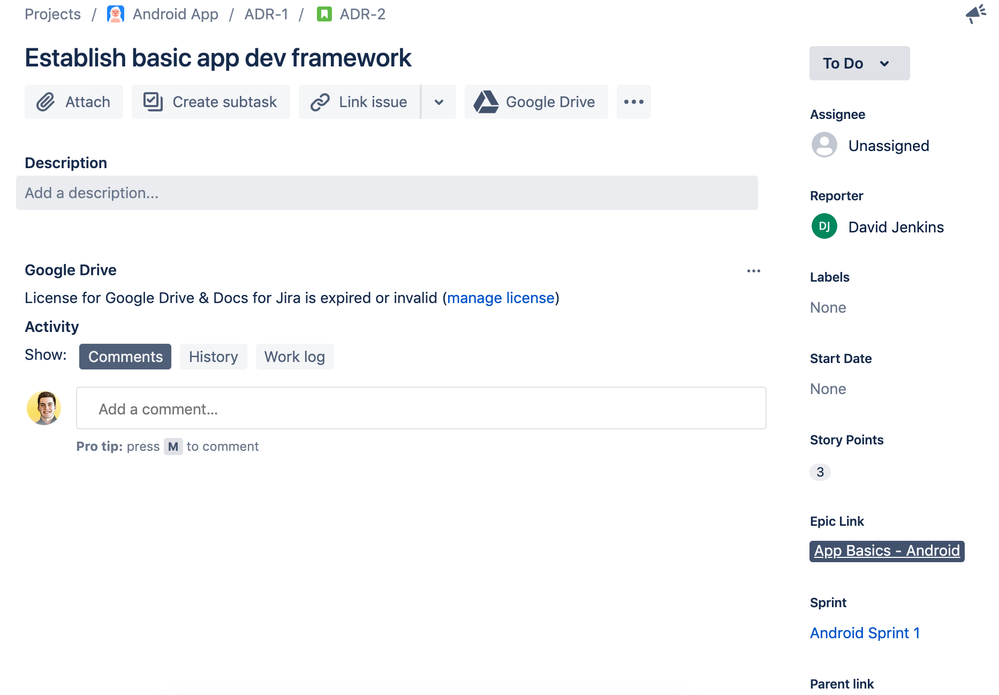Image resolution: width=999 pixels, height=695 pixels.
Task: Click the Attach button
Action: (x=74, y=102)
